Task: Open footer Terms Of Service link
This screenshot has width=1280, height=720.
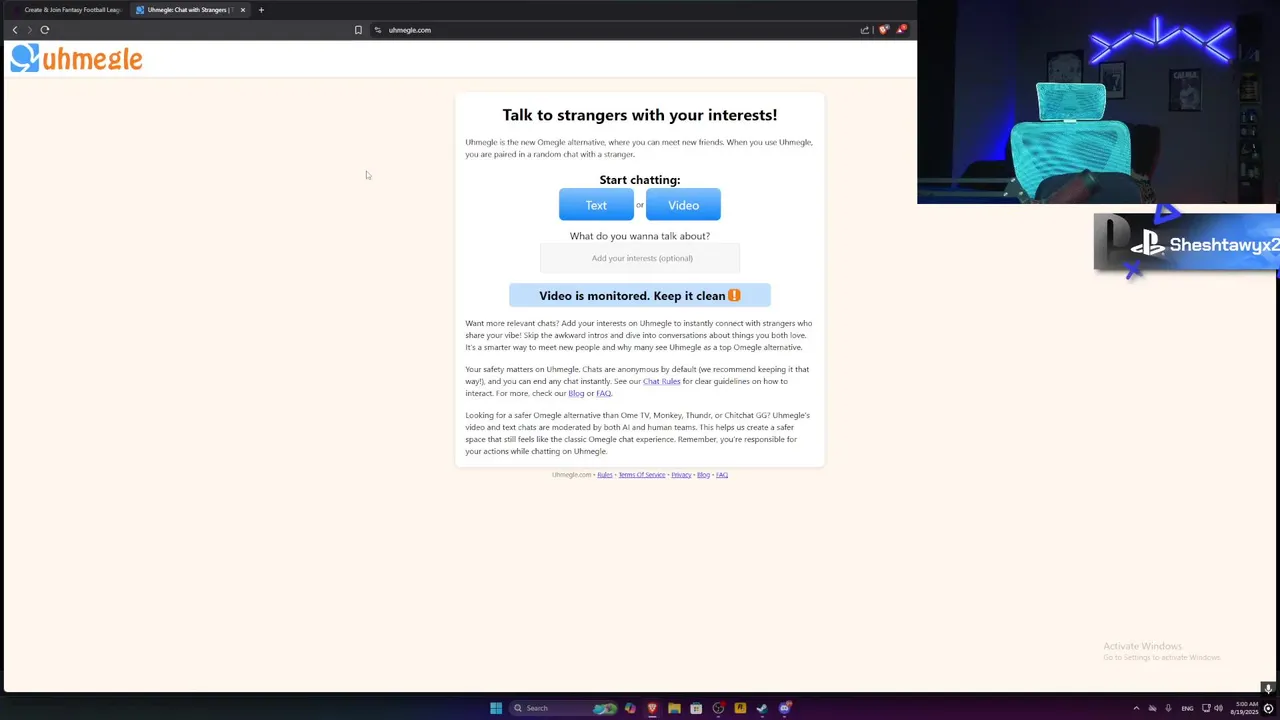Action: (x=642, y=475)
